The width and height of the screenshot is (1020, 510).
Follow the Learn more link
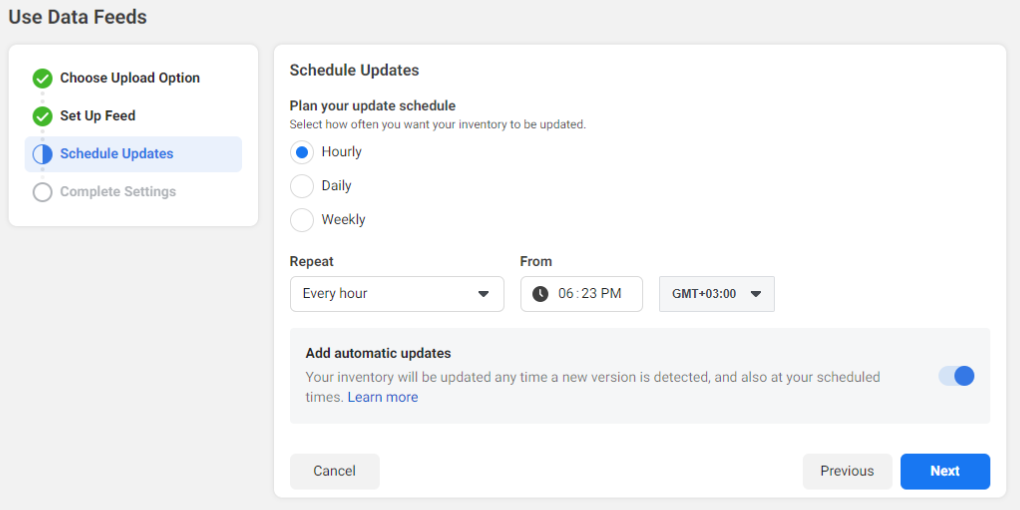[x=383, y=397]
